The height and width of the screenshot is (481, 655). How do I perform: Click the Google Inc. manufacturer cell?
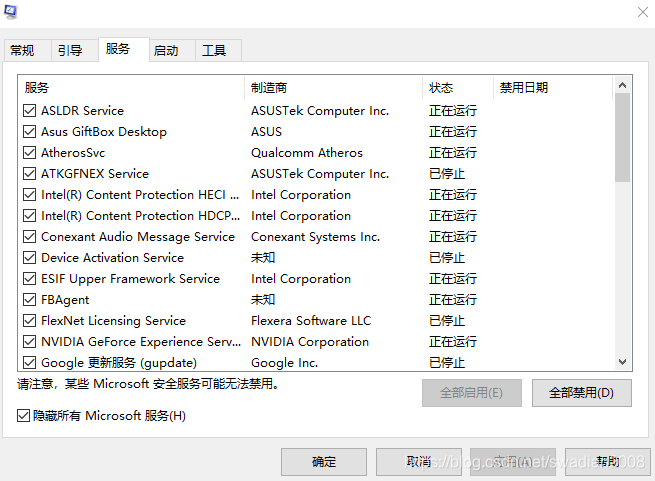284,362
